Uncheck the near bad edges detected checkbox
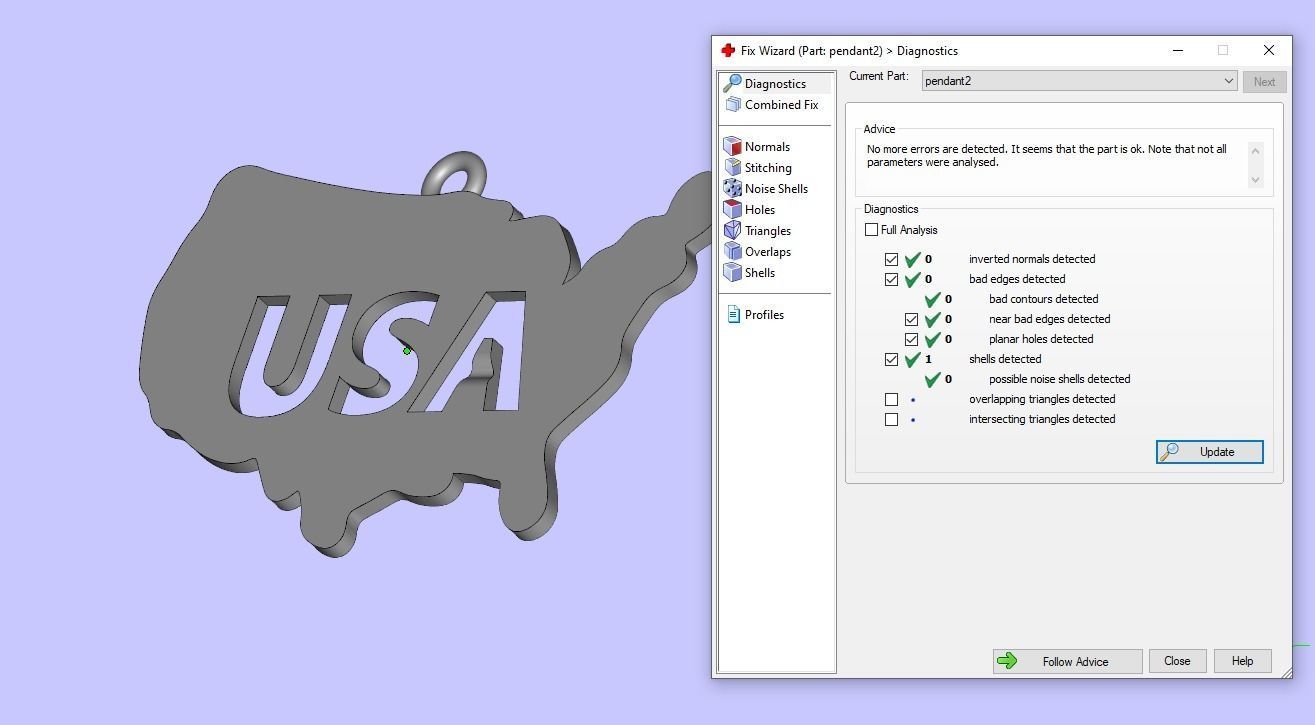Image resolution: width=1315 pixels, height=725 pixels. pos(911,319)
